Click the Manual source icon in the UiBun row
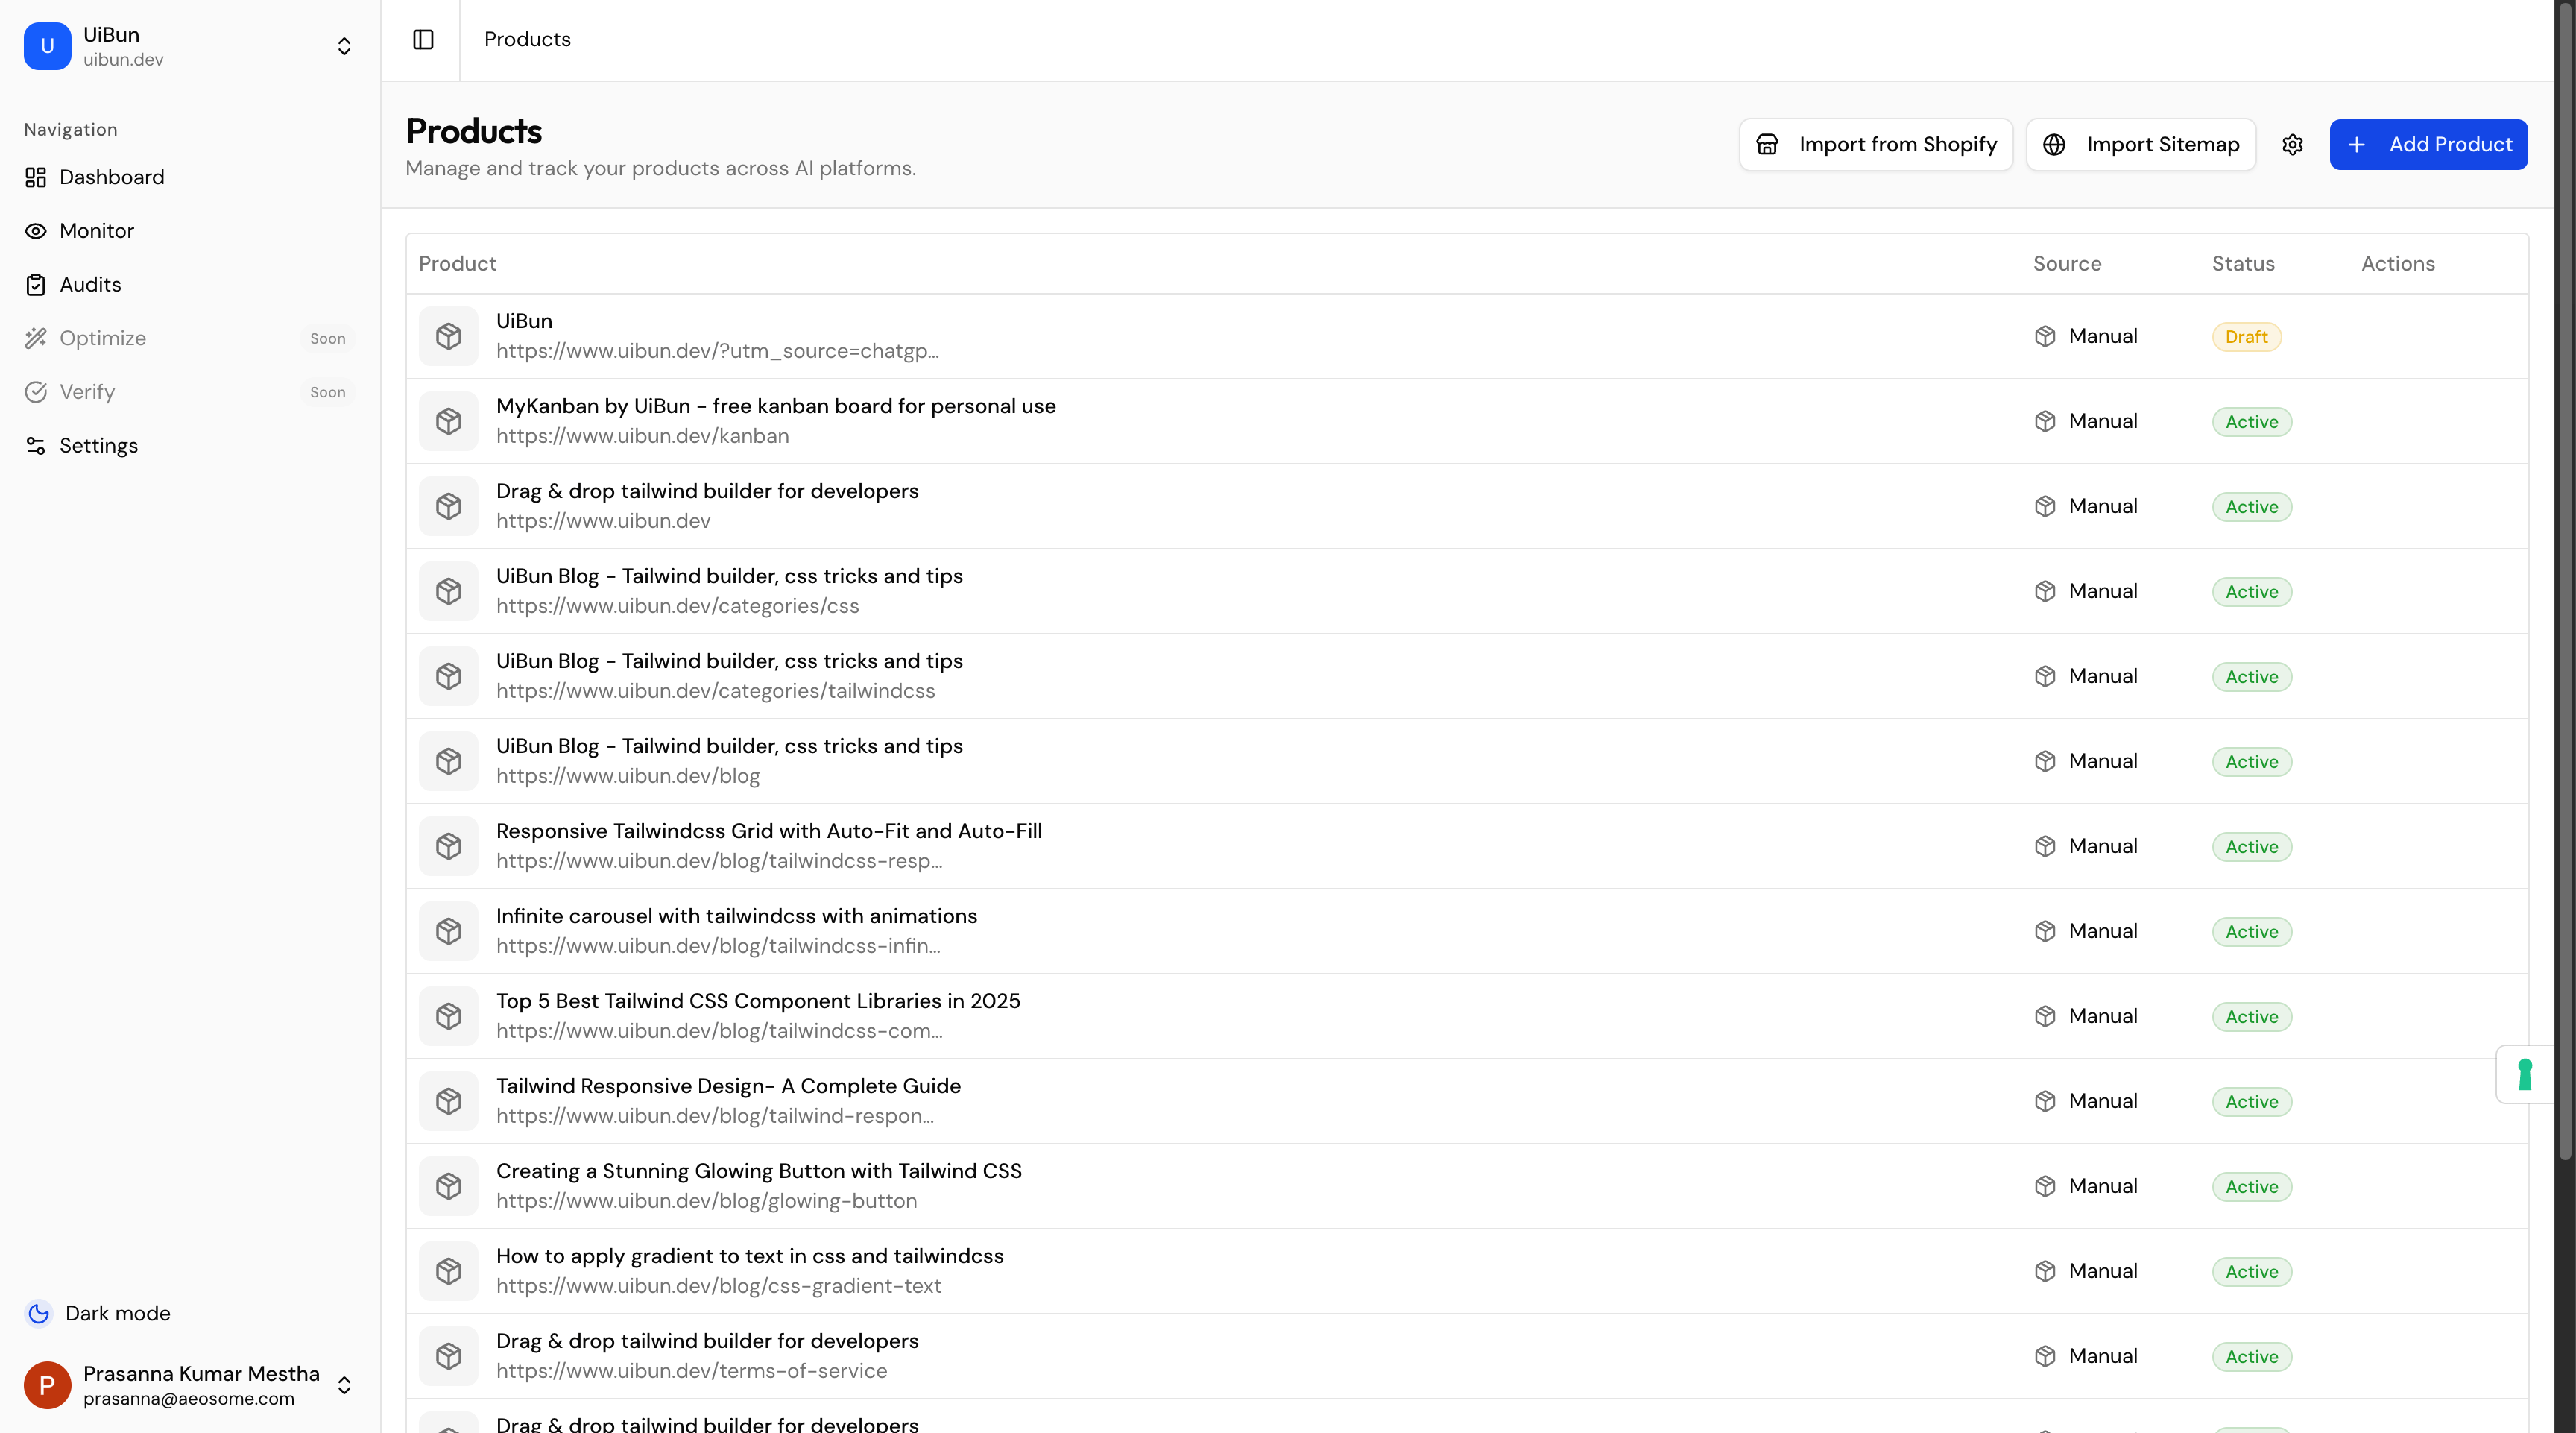This screenshot has width=2576, height=1433. pyautogui.click(x=2044, y=336)
